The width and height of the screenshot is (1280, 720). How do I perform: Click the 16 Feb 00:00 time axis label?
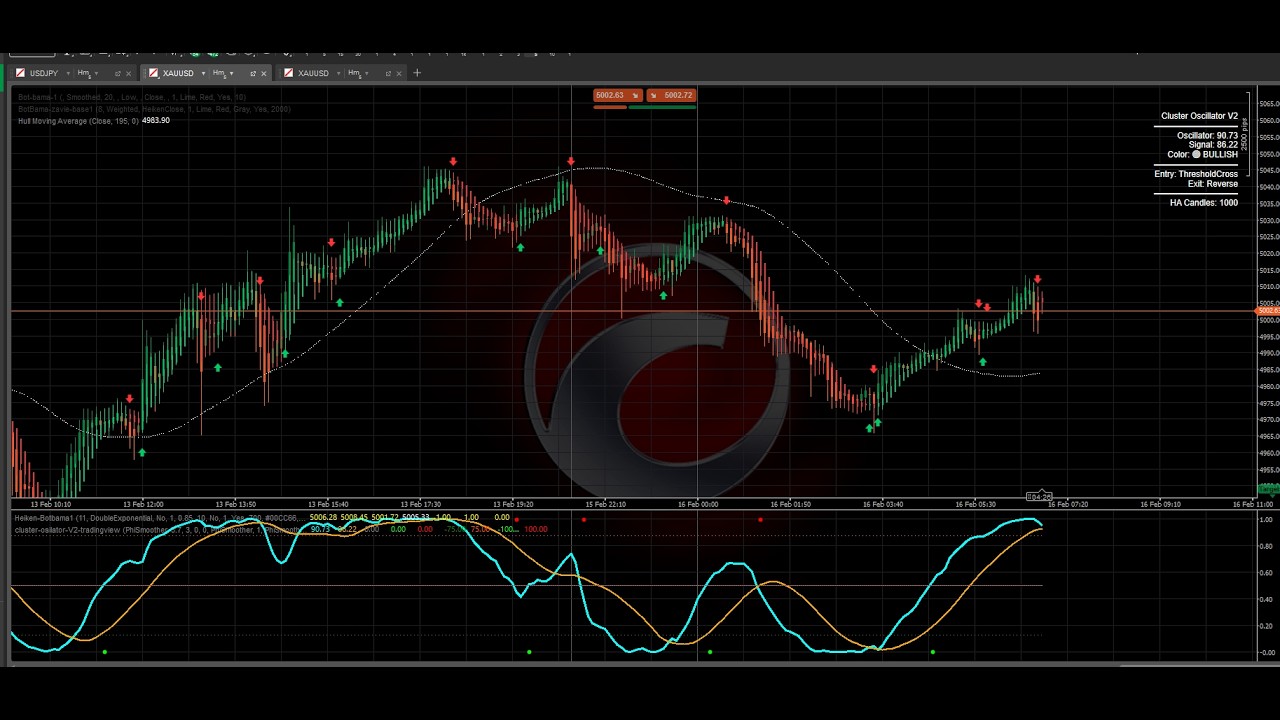pyautogui.click(x=697, y=504)
